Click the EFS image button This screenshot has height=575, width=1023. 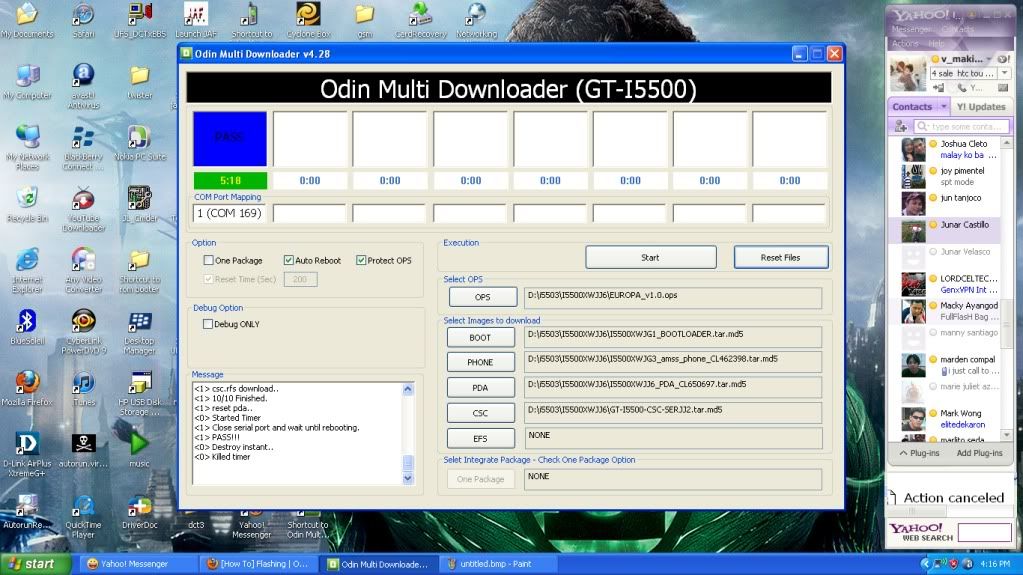(x=480, y=439)
